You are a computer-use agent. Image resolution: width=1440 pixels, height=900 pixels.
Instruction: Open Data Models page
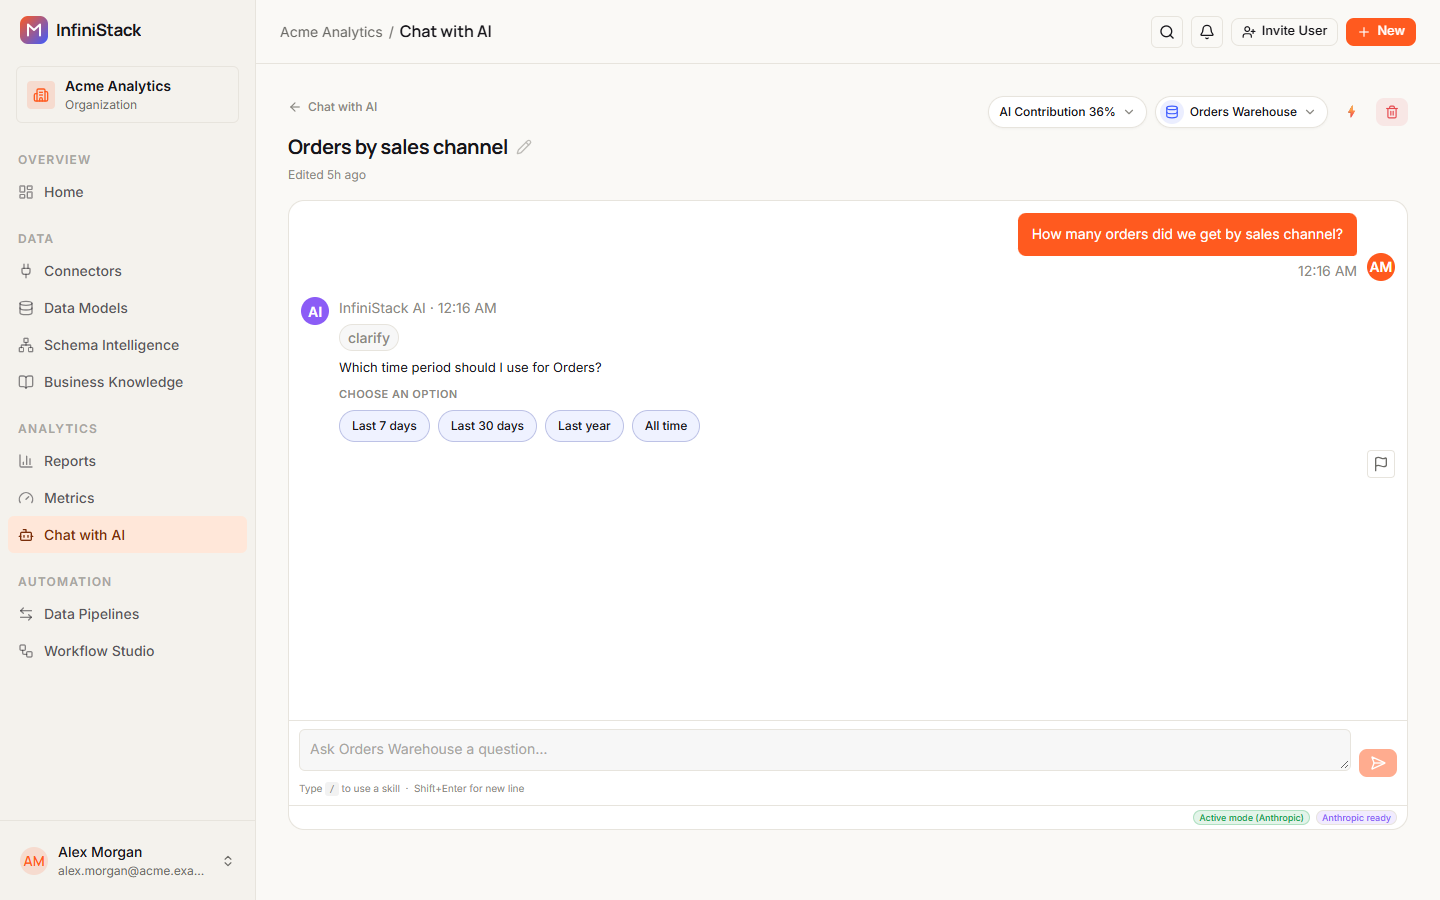(127, 308)
